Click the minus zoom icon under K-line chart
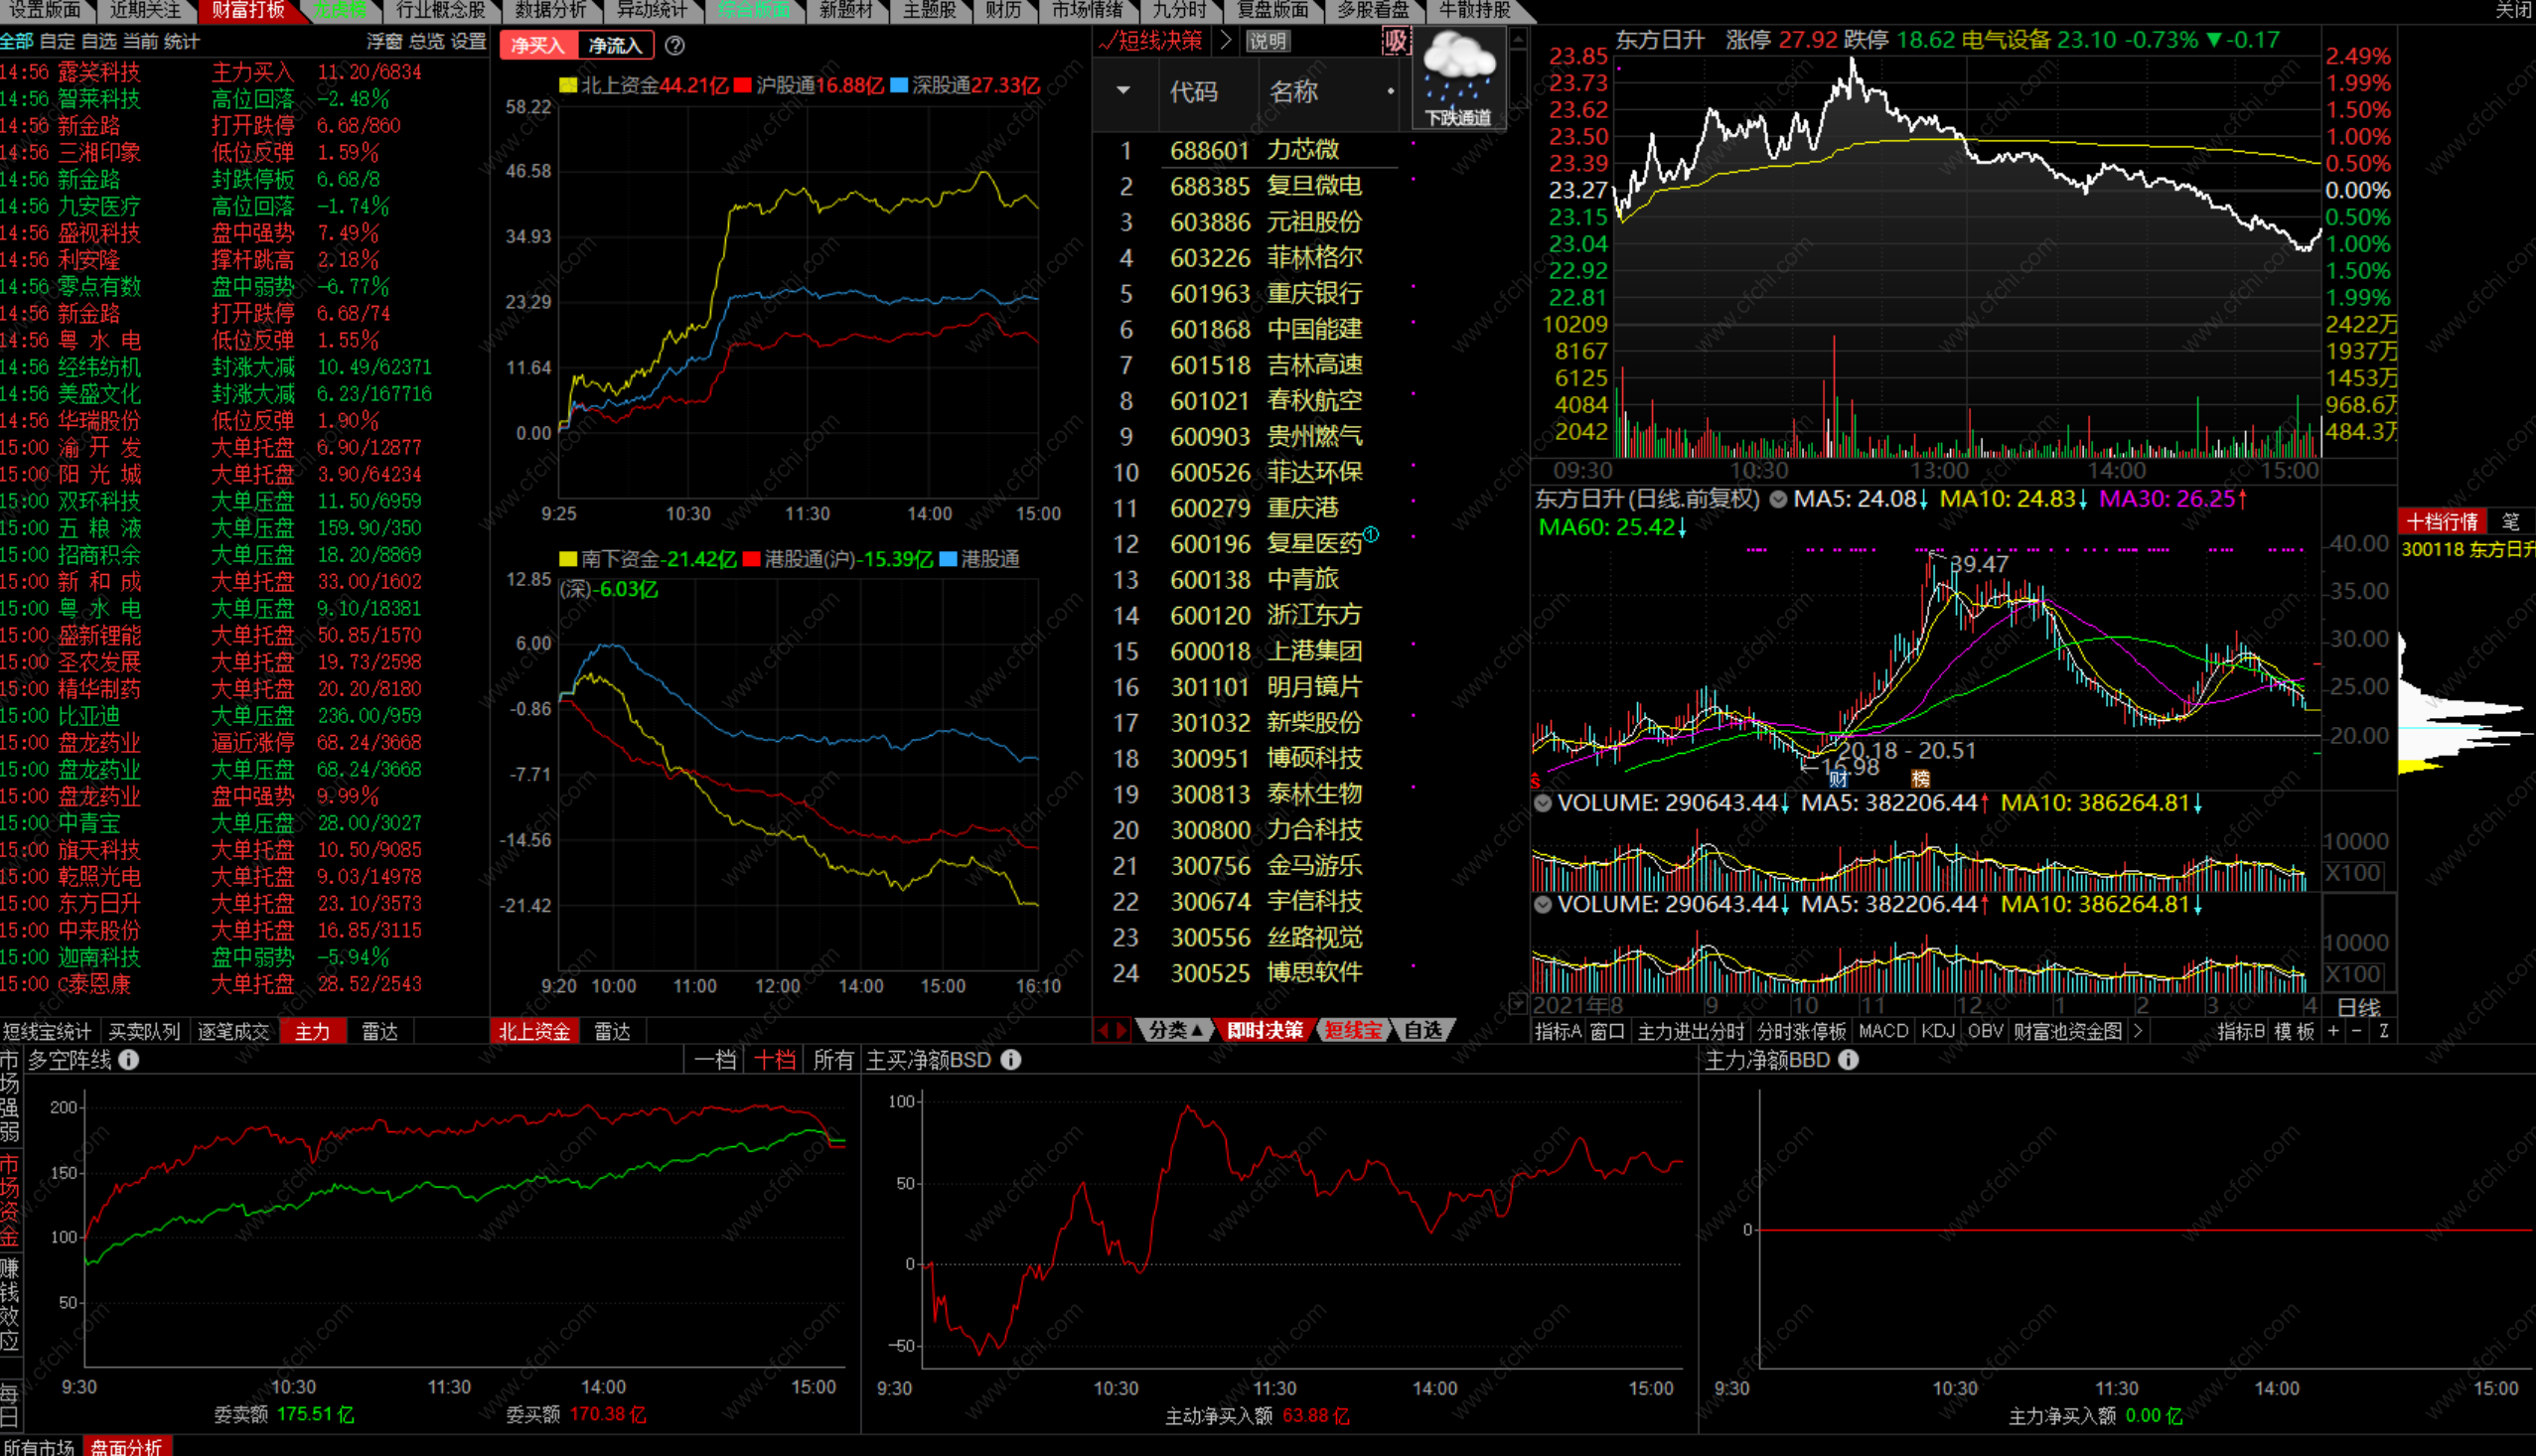 [2357, 1031]
